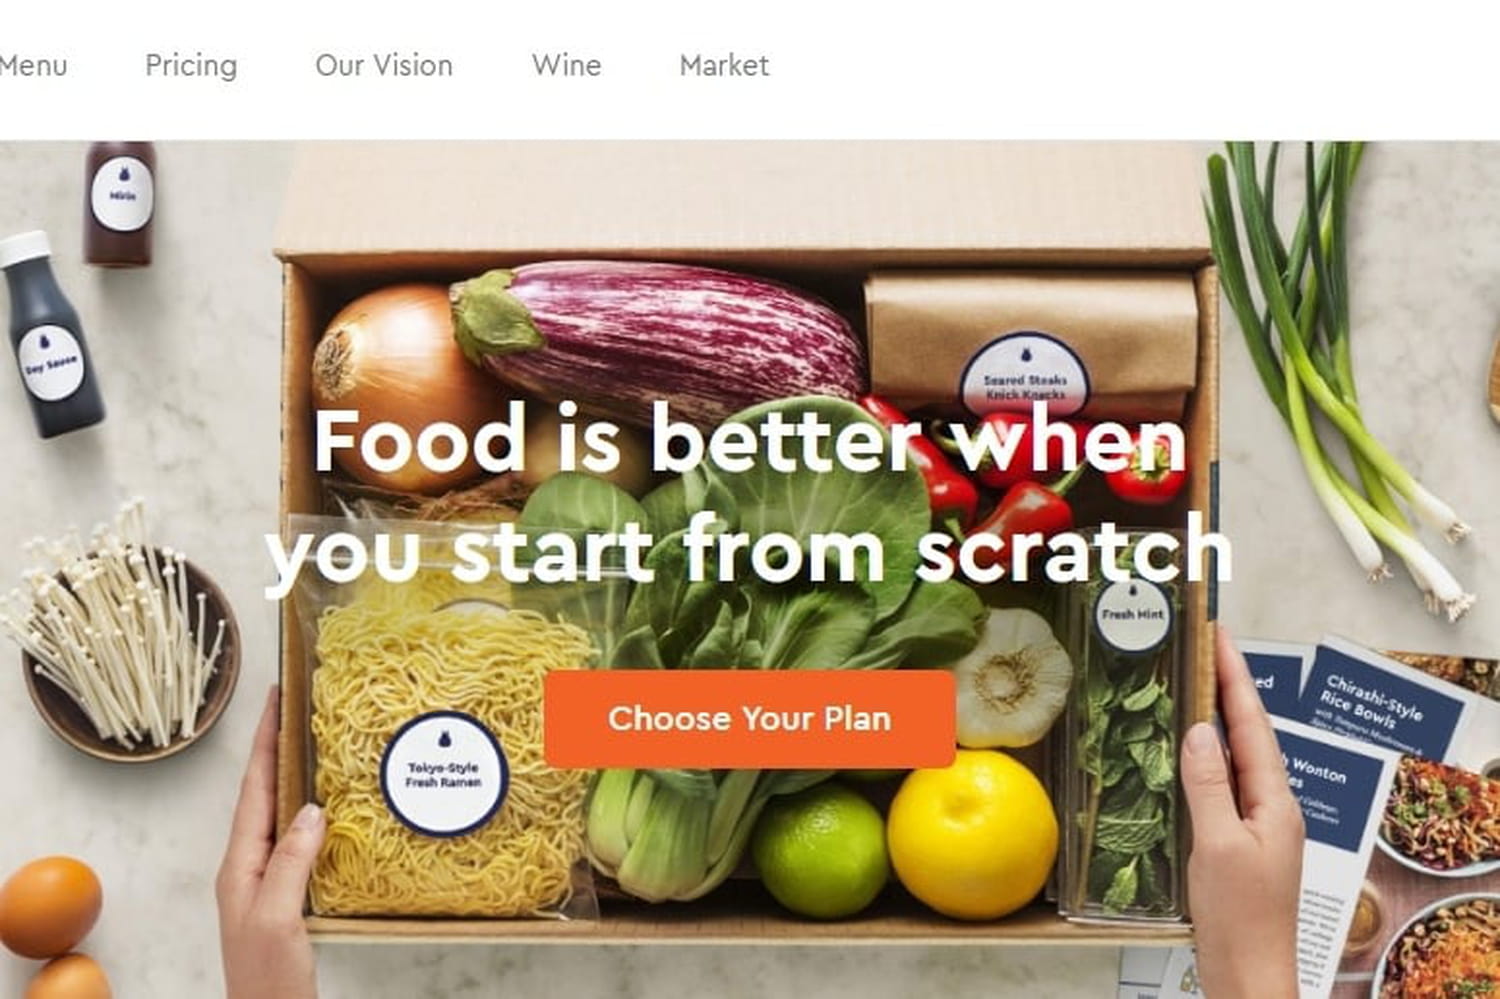Image resolution: width=1500 pixels, height=999 pixels.
Task: Click the green lime in the box
Action: [x=820, y=850]
